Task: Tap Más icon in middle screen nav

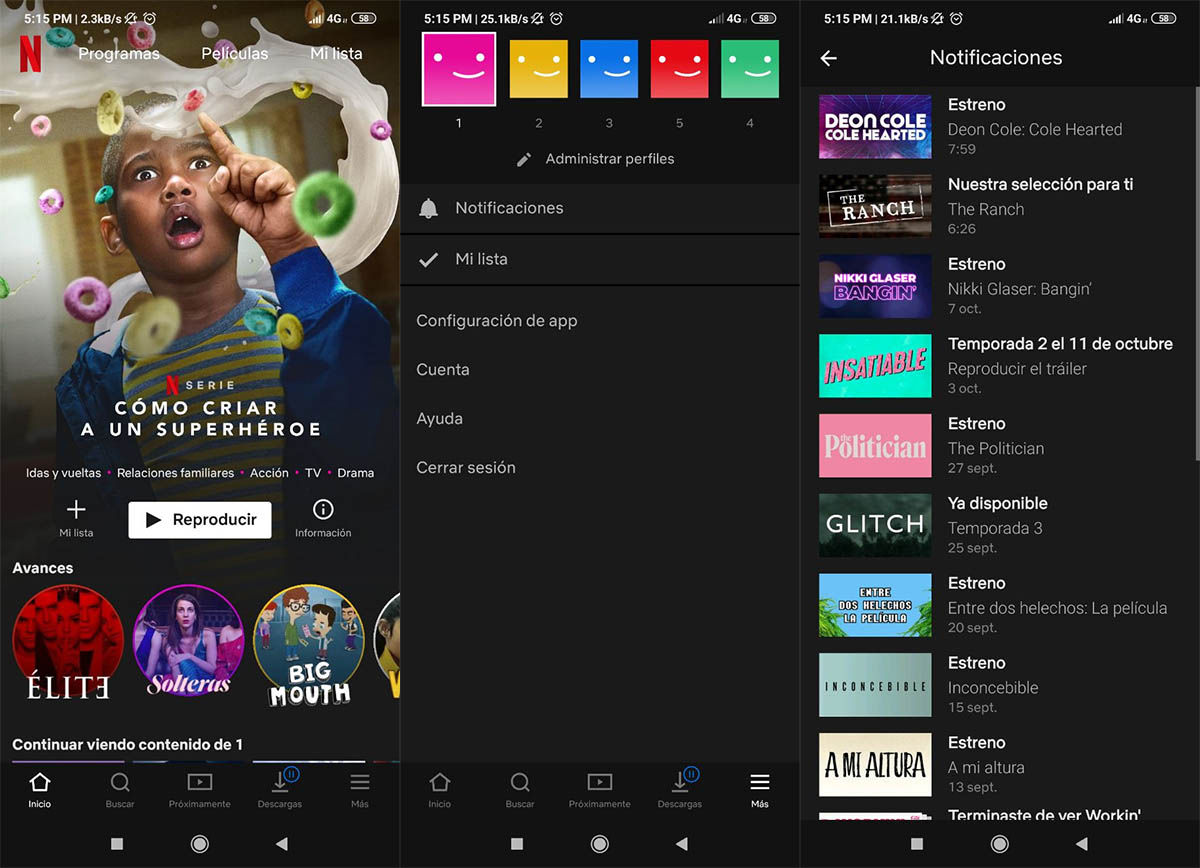Action: (760, 790)
